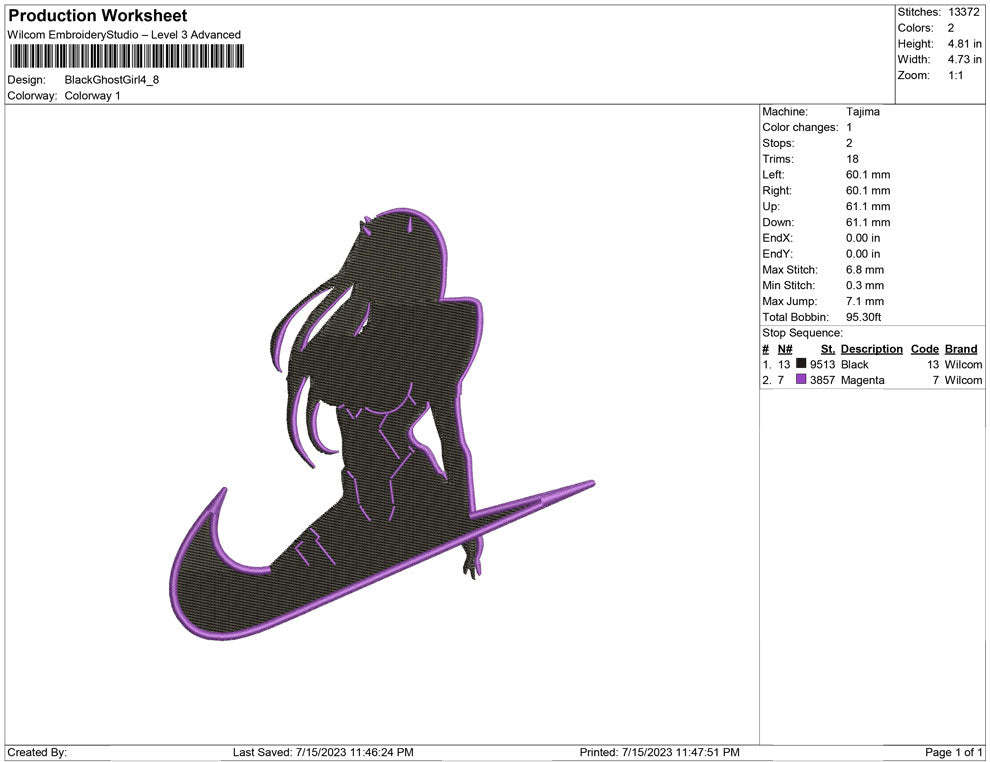Viewport: 990px width, 762px height.
Task: Click the total bobbin value '95.30ft'
Action: (x=863, y=317)
